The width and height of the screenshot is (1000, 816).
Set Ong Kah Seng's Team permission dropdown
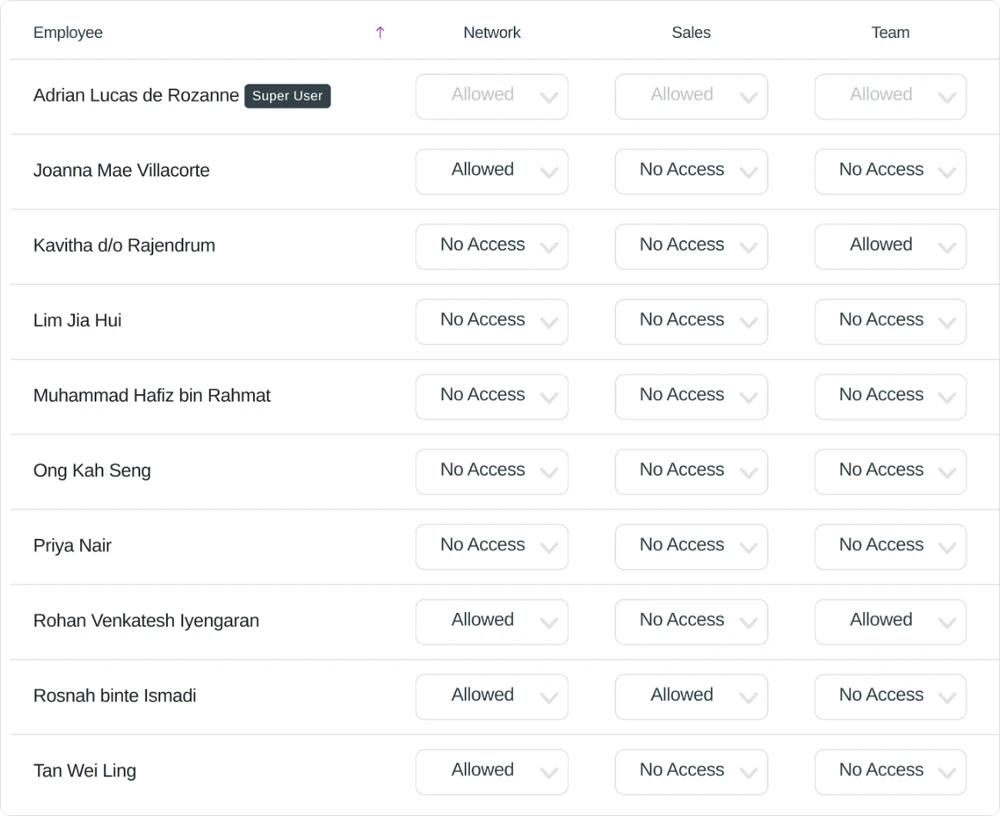point(890,472)
